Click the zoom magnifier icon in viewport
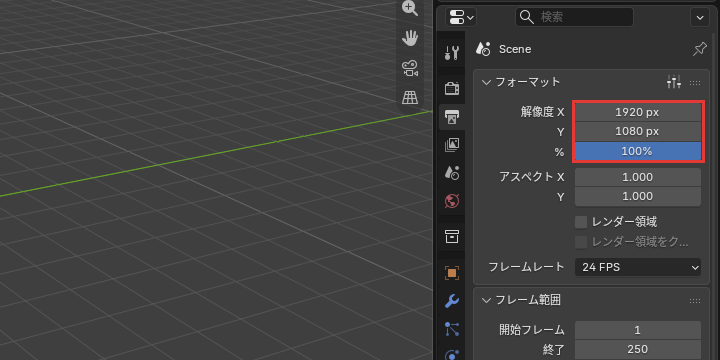 pyautogui.click(x=410, y=8)
